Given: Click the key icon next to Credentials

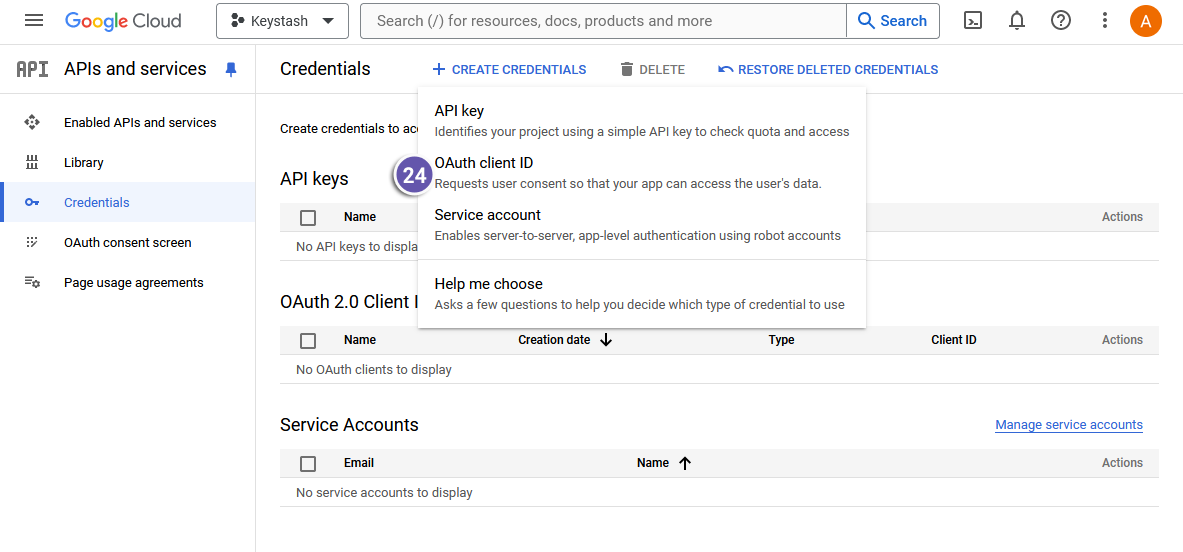Looking at the screenshot, I should (x=32, y=202).
